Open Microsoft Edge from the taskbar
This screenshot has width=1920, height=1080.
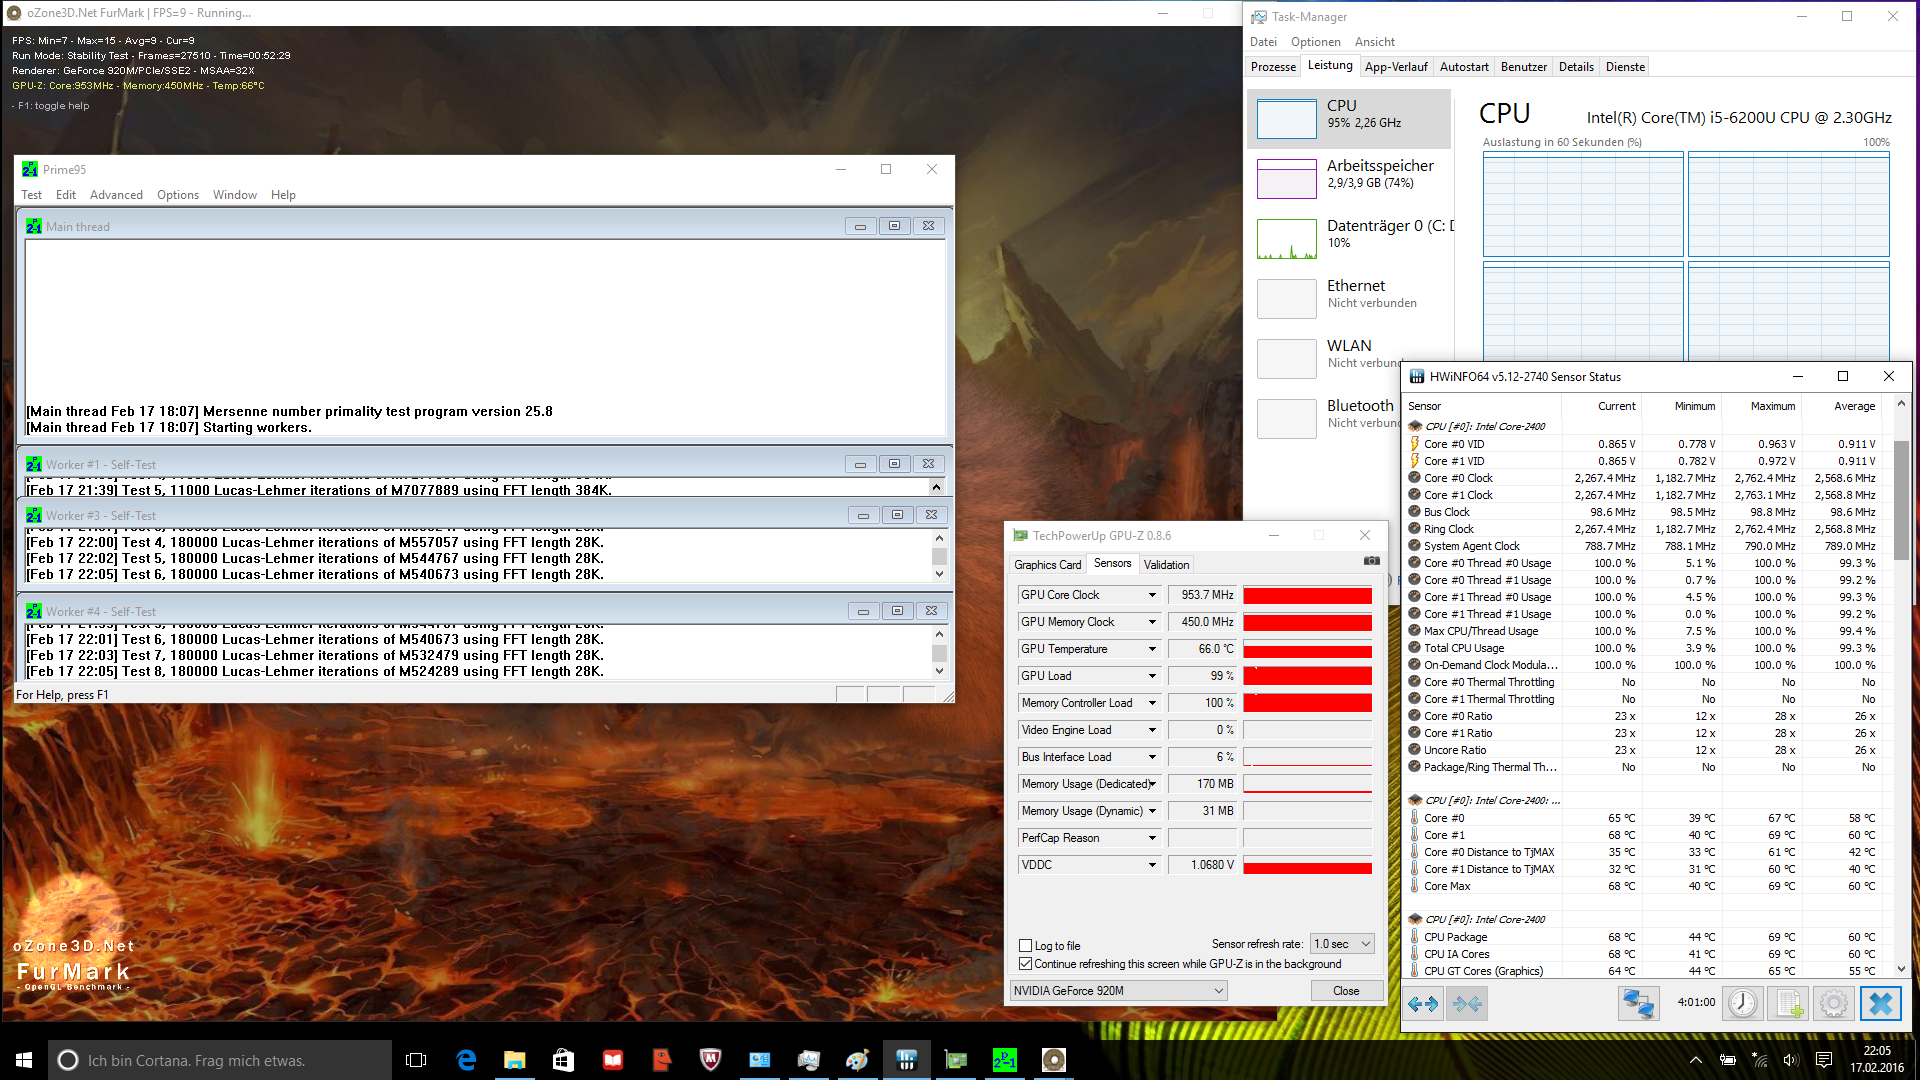[466, 1060]
